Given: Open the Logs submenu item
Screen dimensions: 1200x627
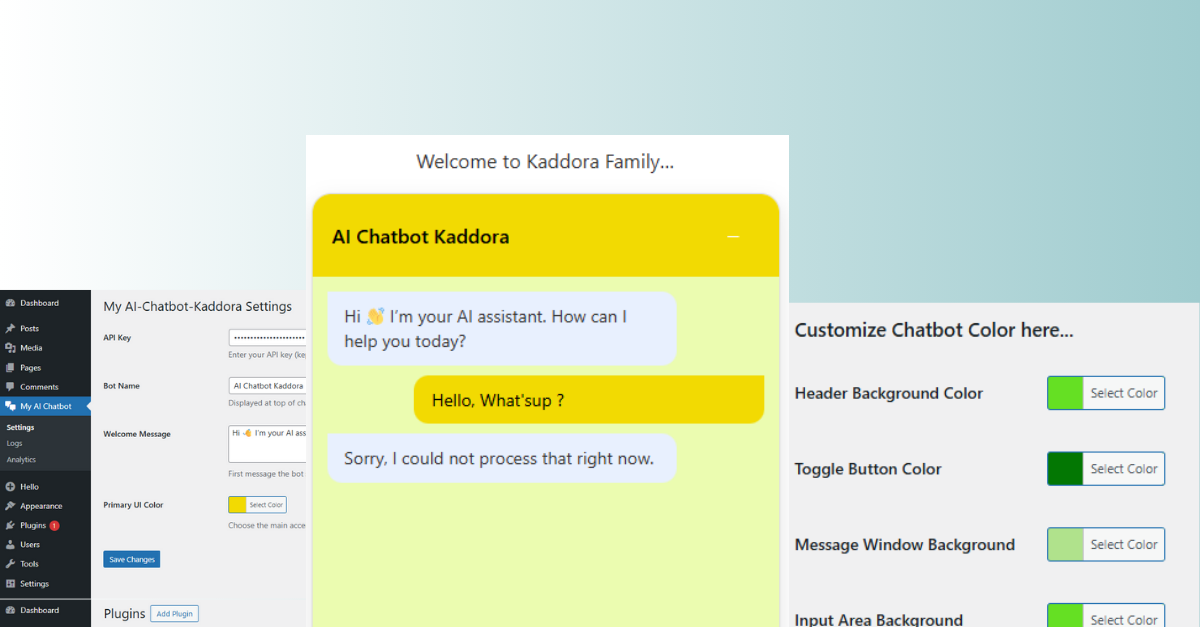Looking at the screenshot, I should (14, 443).
